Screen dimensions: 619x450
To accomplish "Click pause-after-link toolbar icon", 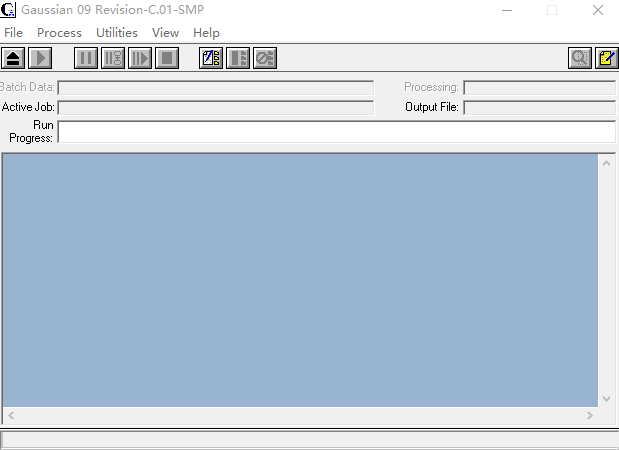I will point(113,58).
